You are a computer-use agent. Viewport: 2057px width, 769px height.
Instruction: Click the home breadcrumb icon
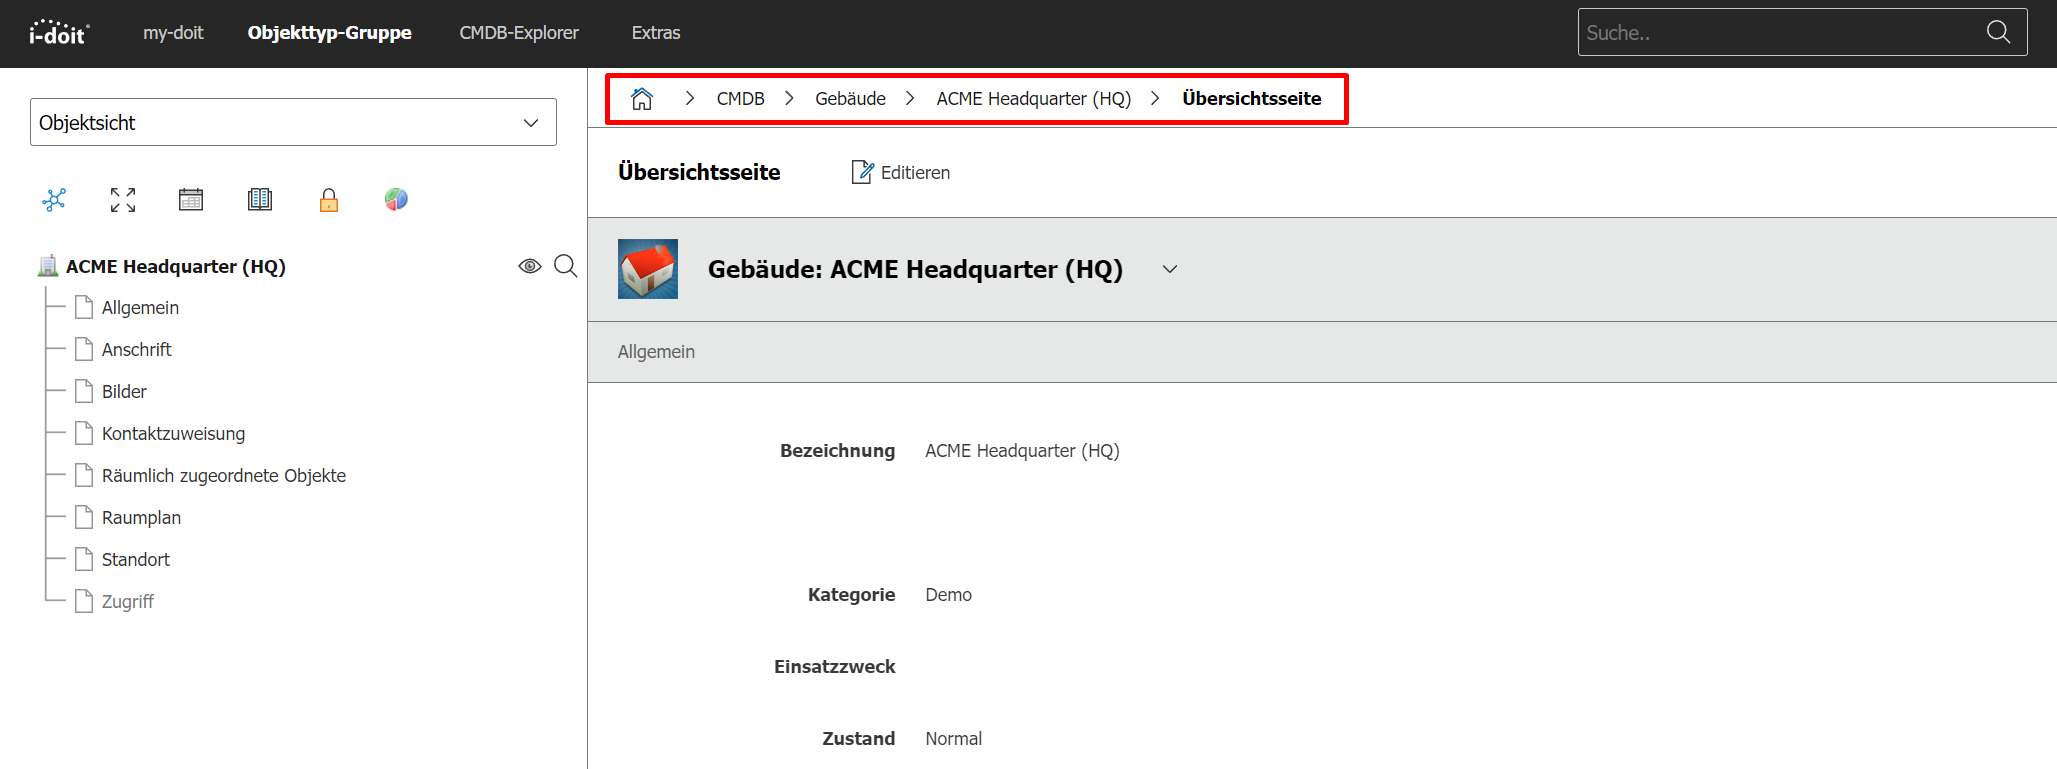pyautogui.click(x=642, y=99)
